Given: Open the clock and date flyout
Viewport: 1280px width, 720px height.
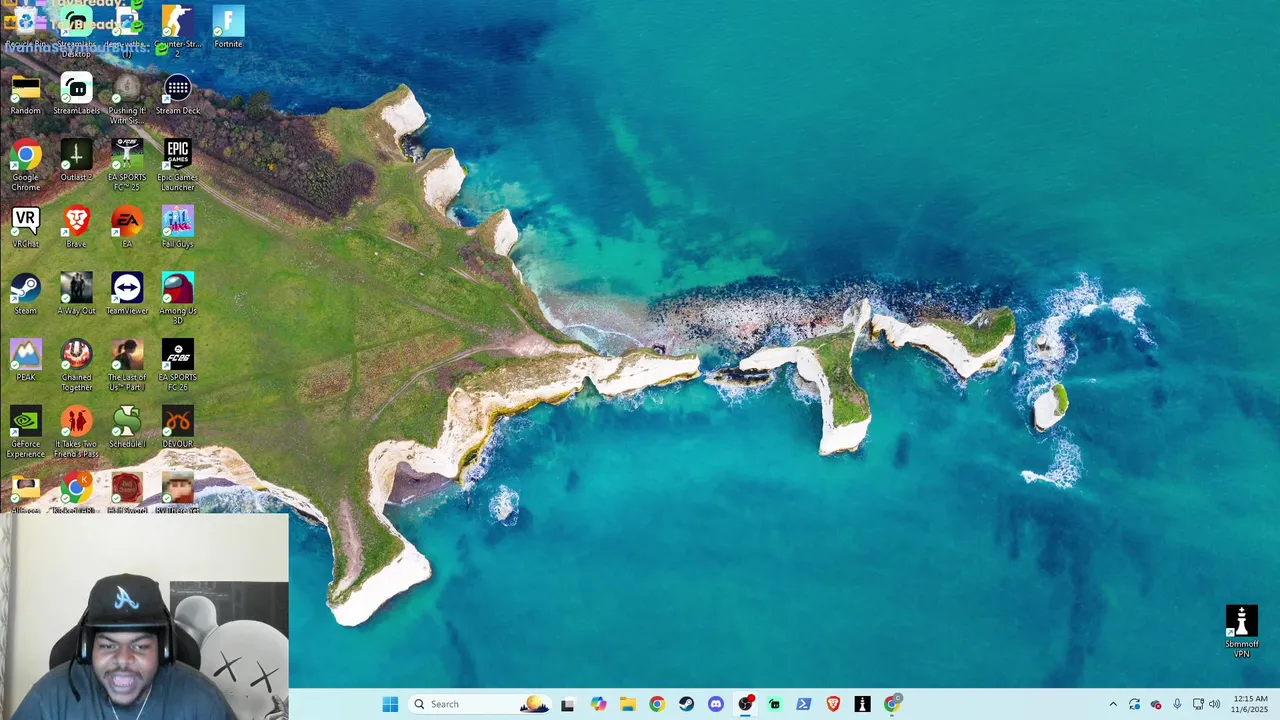Looking at the screenshot, I should tap(1250, 704).
